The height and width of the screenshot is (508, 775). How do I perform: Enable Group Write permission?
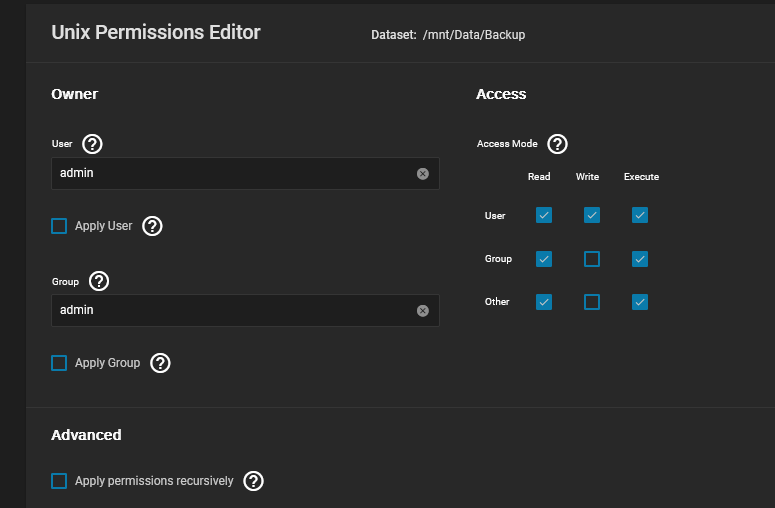pos(592,259)
